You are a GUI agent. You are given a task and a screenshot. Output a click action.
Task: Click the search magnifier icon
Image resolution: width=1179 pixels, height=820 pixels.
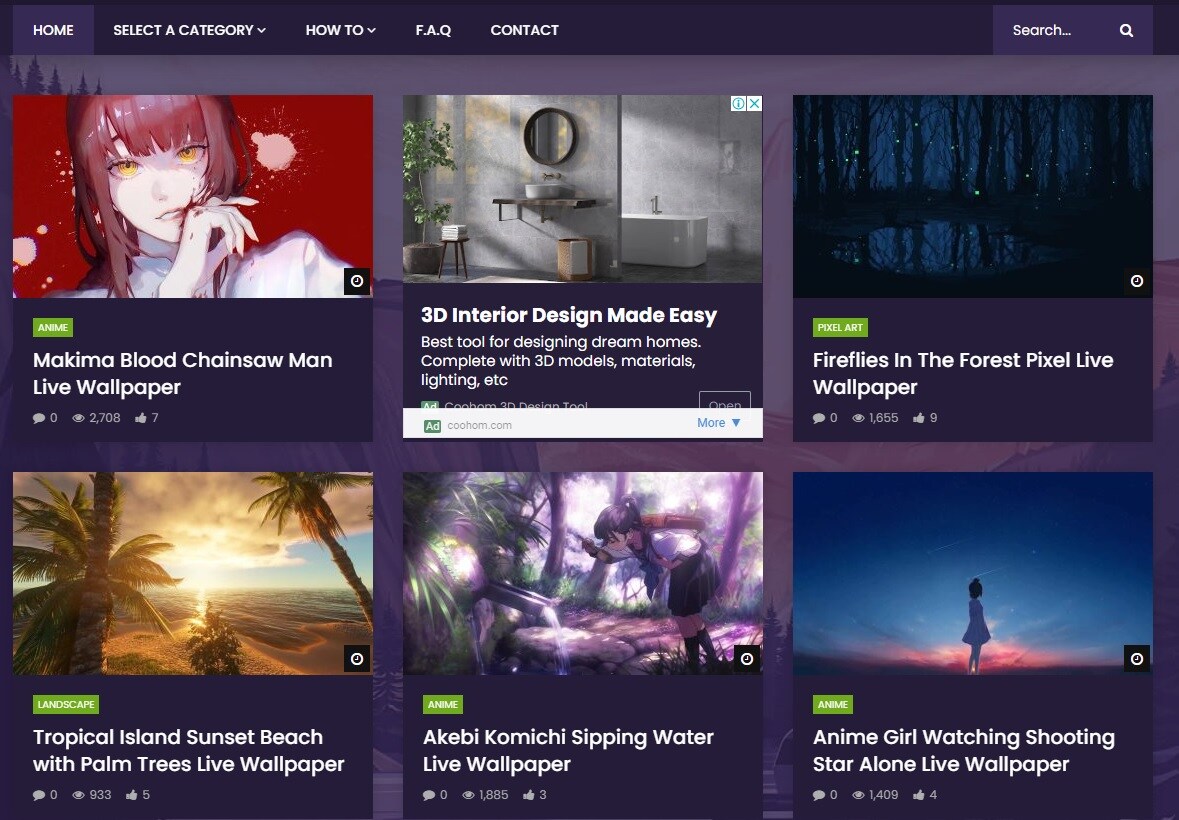coord(1126,30)
